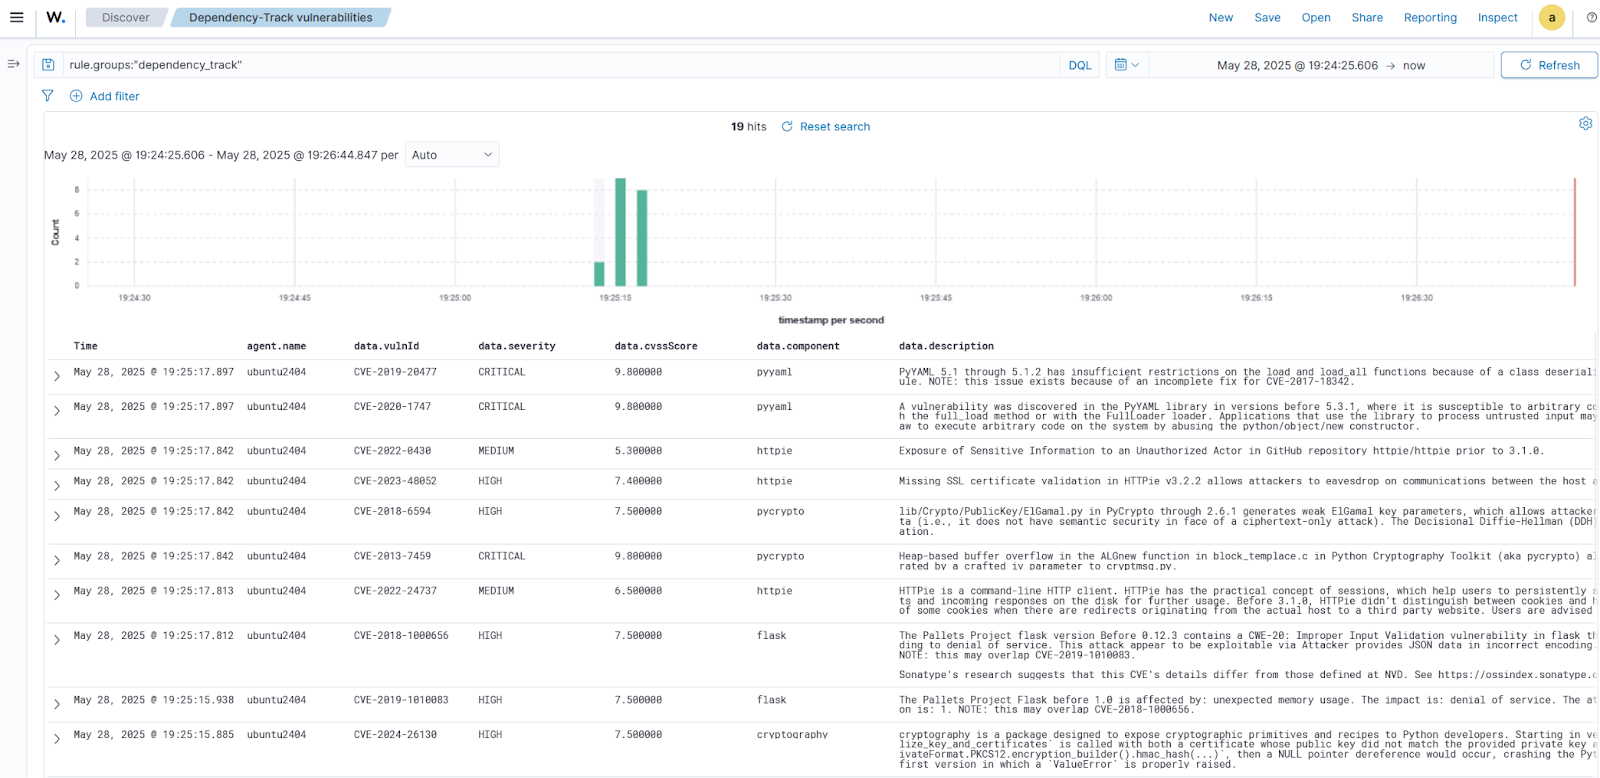The image size is (1600, 778).
Task: Click the cryptography component cell
Action: click(793, 735)
